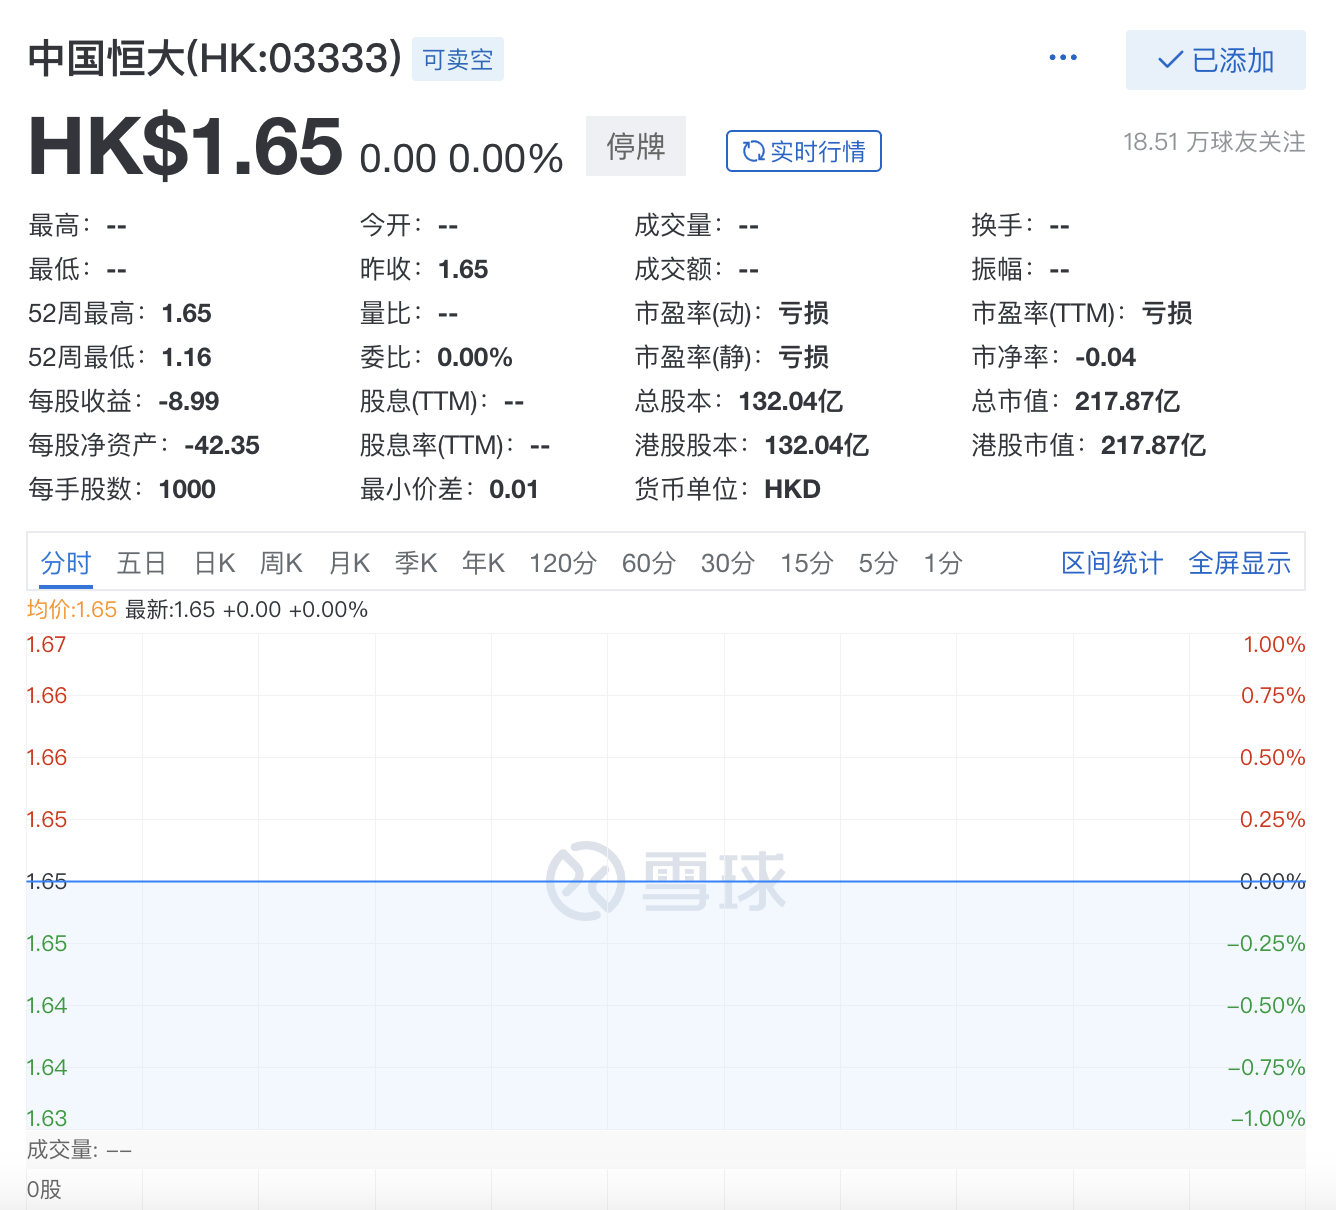Image resolution: width=1336 pixels, height=1210 pixels.
Task: Click the 均价:1.65 label above chart
Action: pyautogui.click(x=72, y=609)
